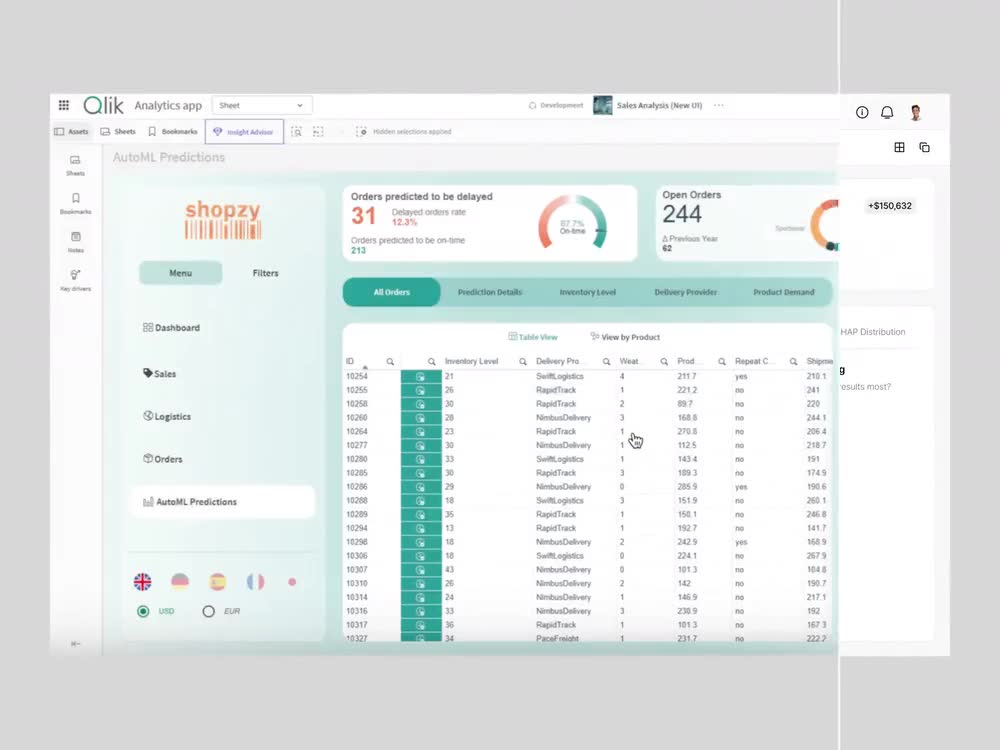Screen dimensions: 1000x750
Task: Open Key drivers in the left sidebar
Action: coord(75,281)
